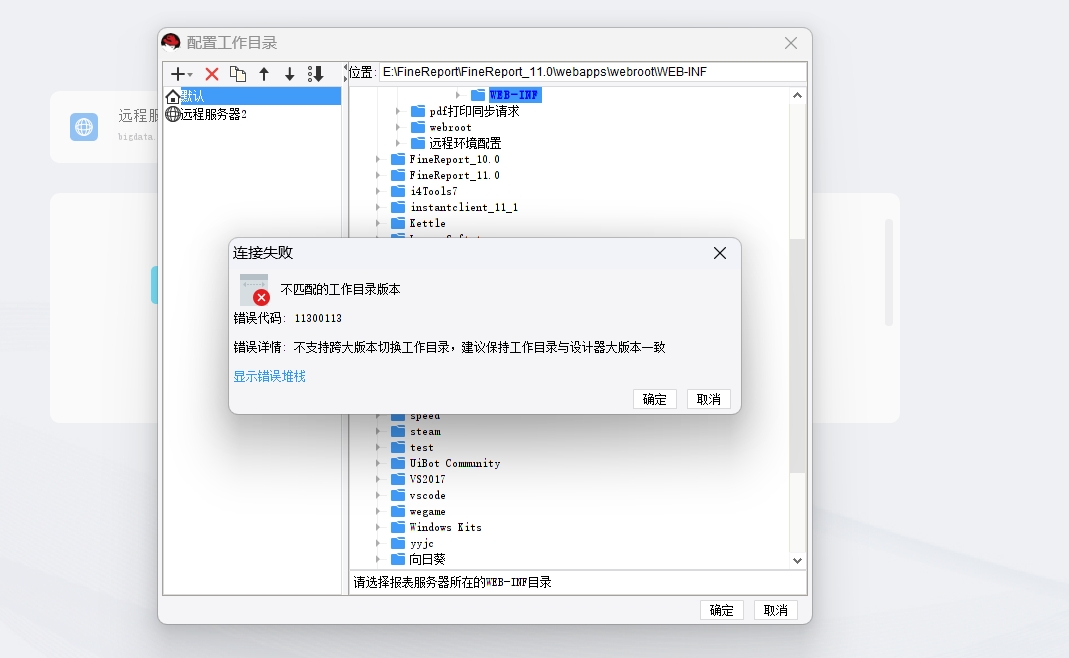Select the 远程环境配置 folder
Image resolution: width=1069 pixels, height=658 pixels.
click(x=465, y=143)
